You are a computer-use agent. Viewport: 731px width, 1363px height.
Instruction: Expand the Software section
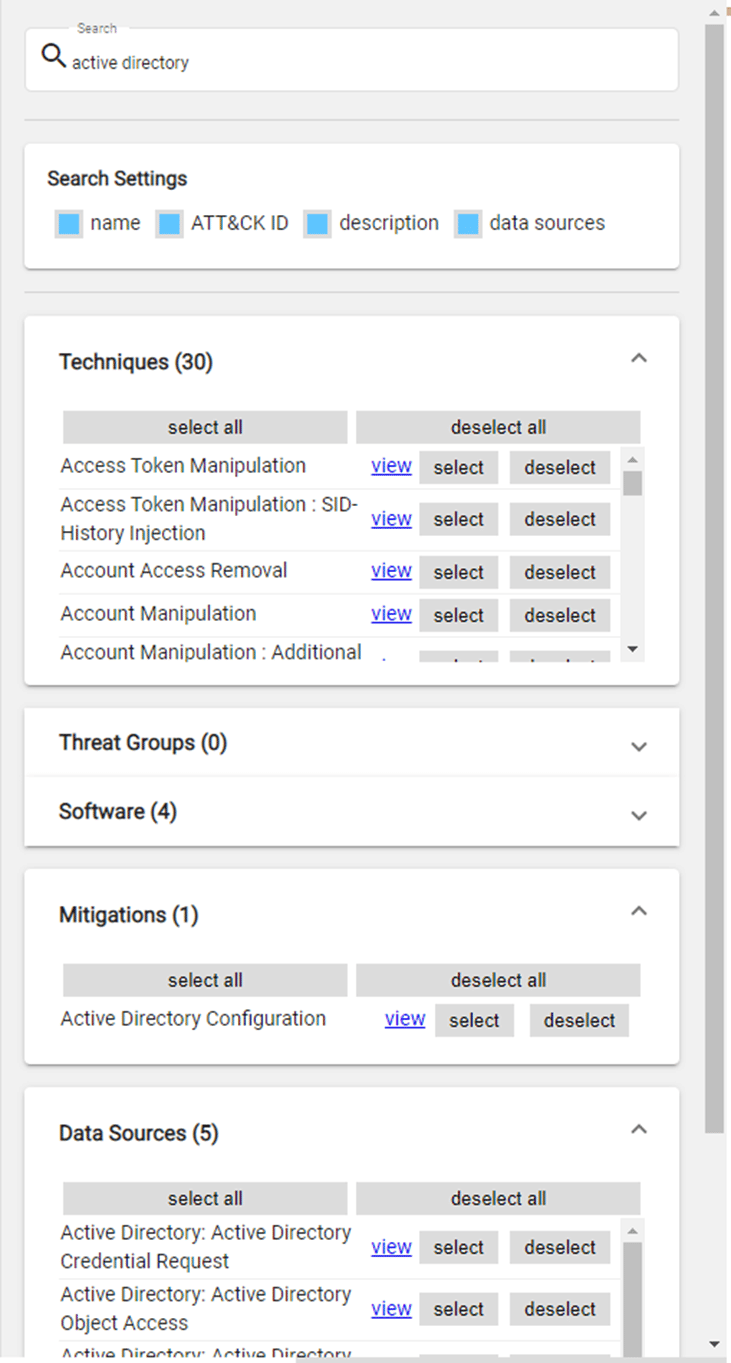tap(639, 814)
